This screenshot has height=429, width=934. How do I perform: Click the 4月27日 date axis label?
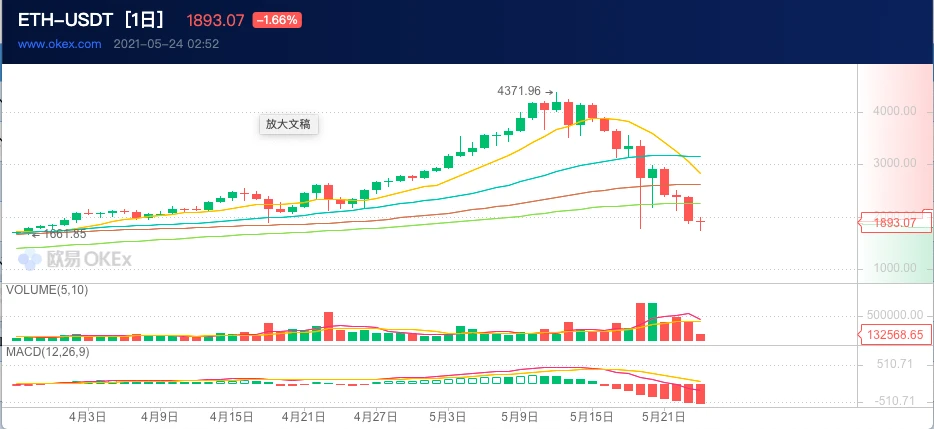coord(376,416)
